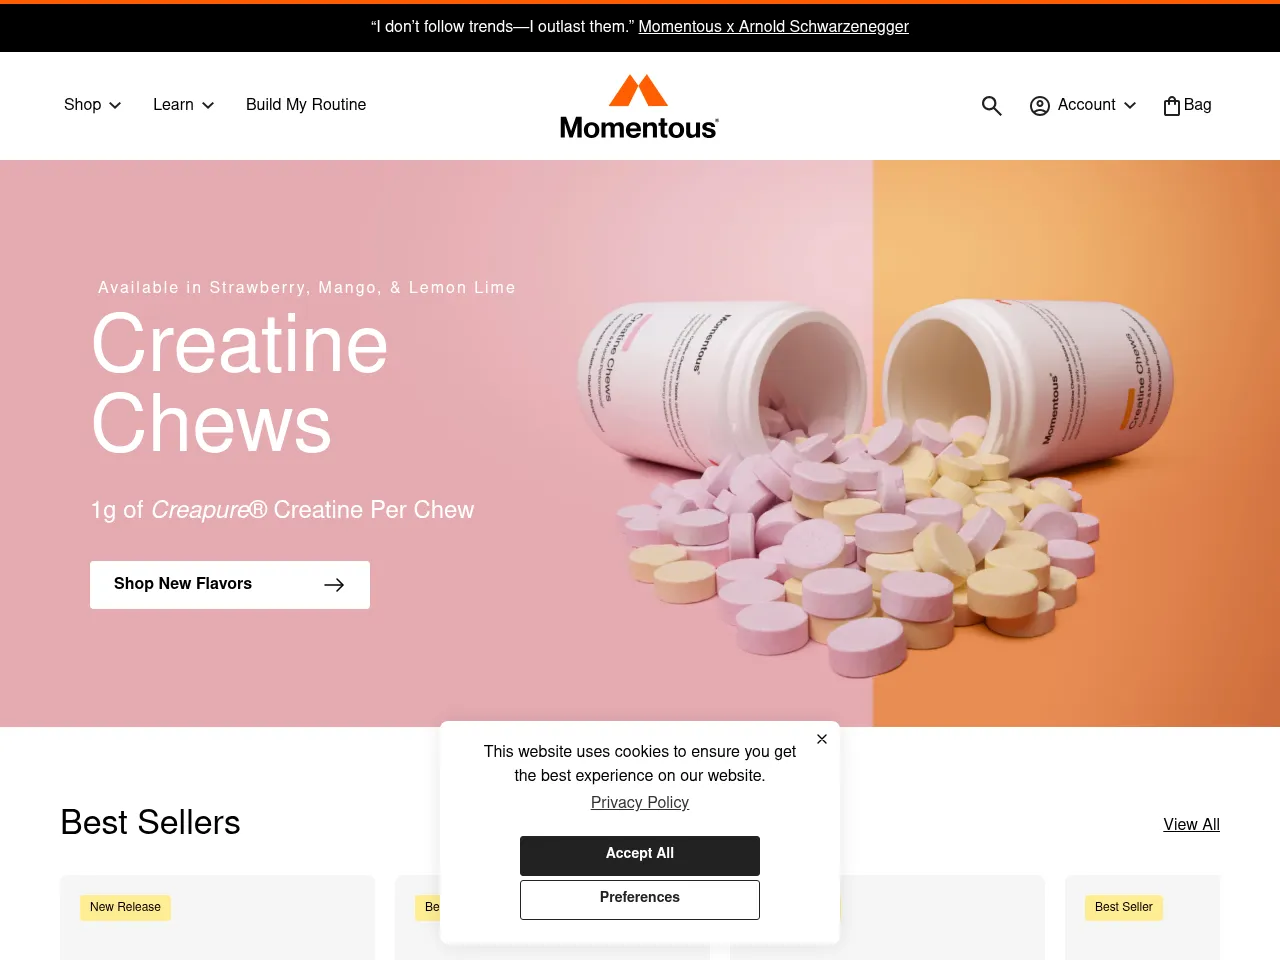Open the shopping Bag icon

1172,105
